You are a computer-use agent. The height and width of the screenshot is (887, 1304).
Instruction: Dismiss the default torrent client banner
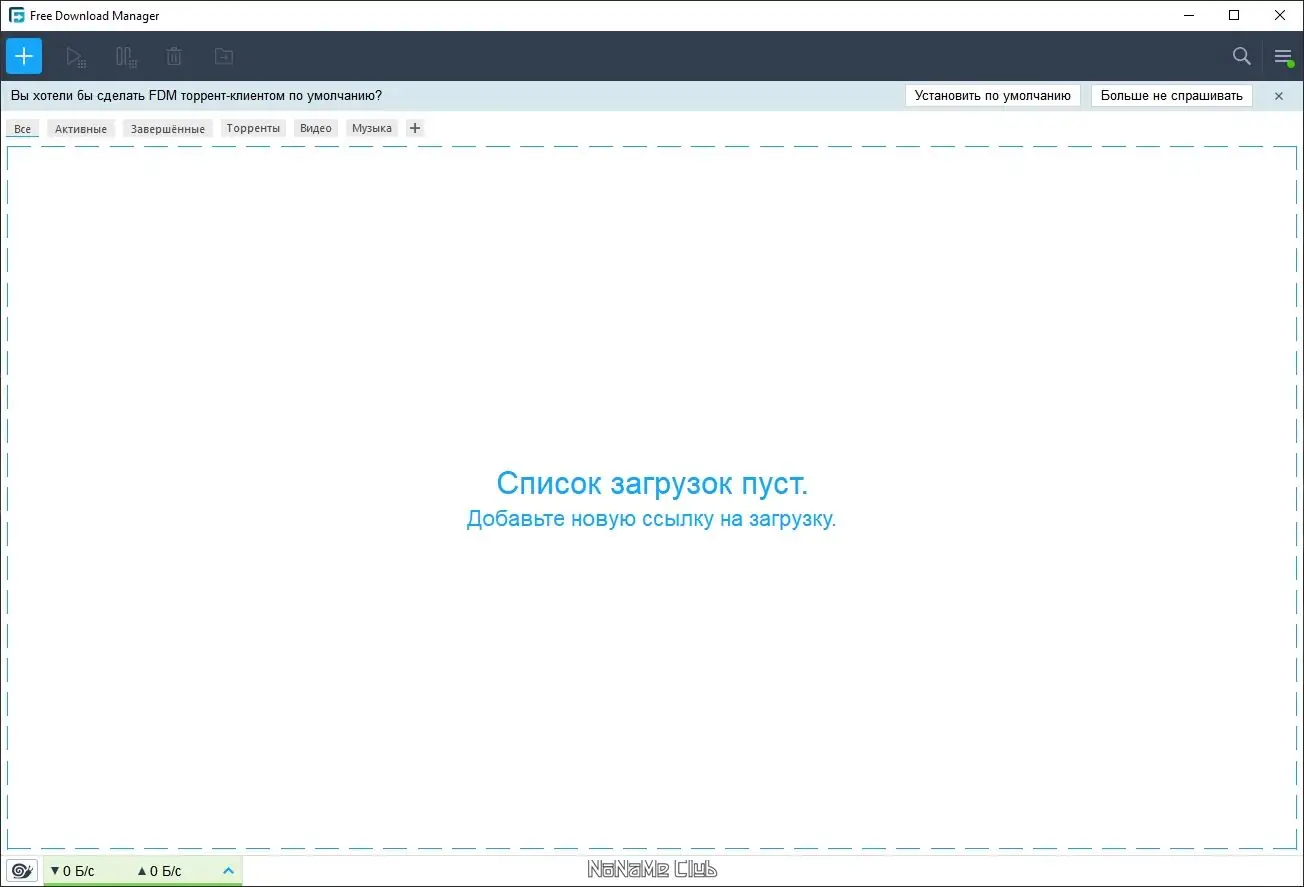click(1279, 96)
